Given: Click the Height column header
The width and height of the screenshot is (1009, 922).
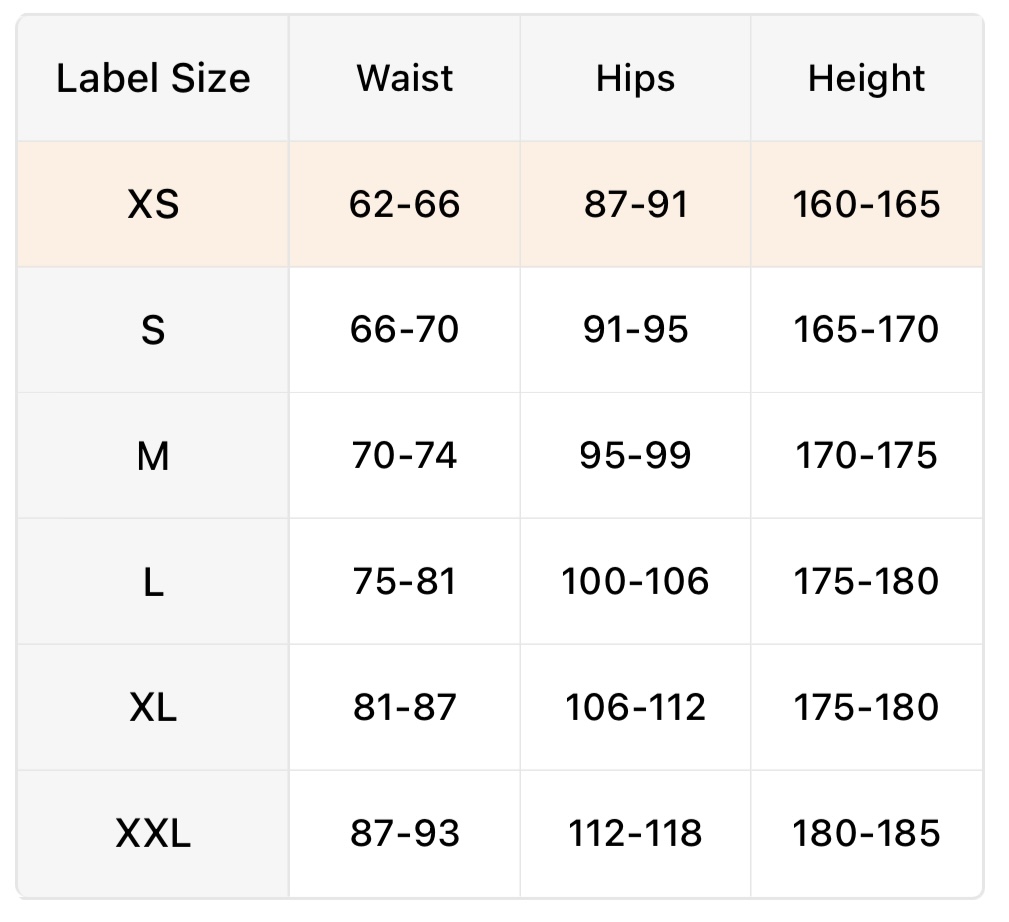Looking at the screenshot, I should pyautogui.click(x=866, y=79).
